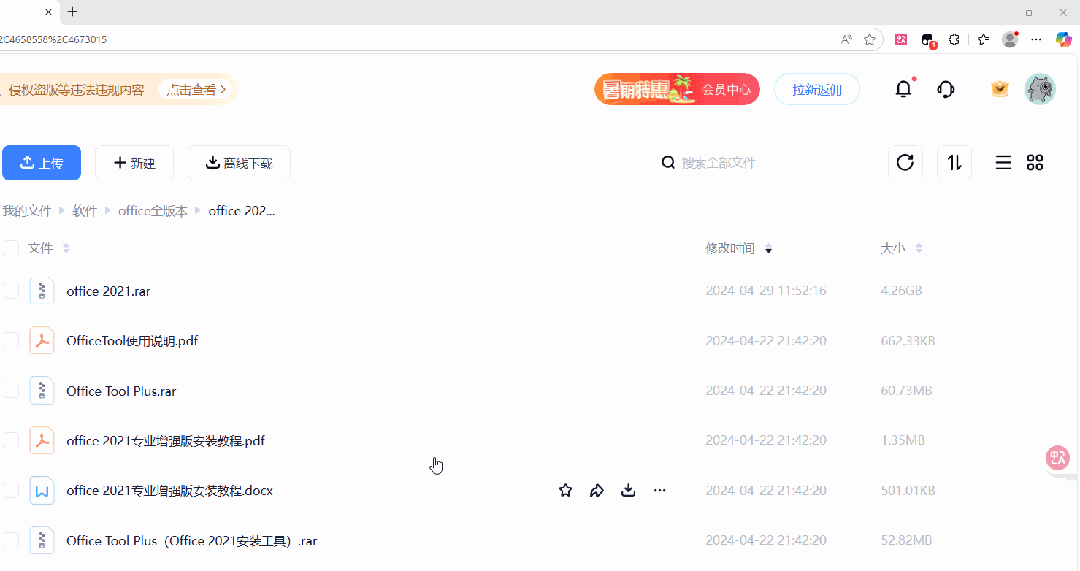This screenshot has height=571, width=1080.
Task: Toggle the select-all files checkbox
Action: 10,248
